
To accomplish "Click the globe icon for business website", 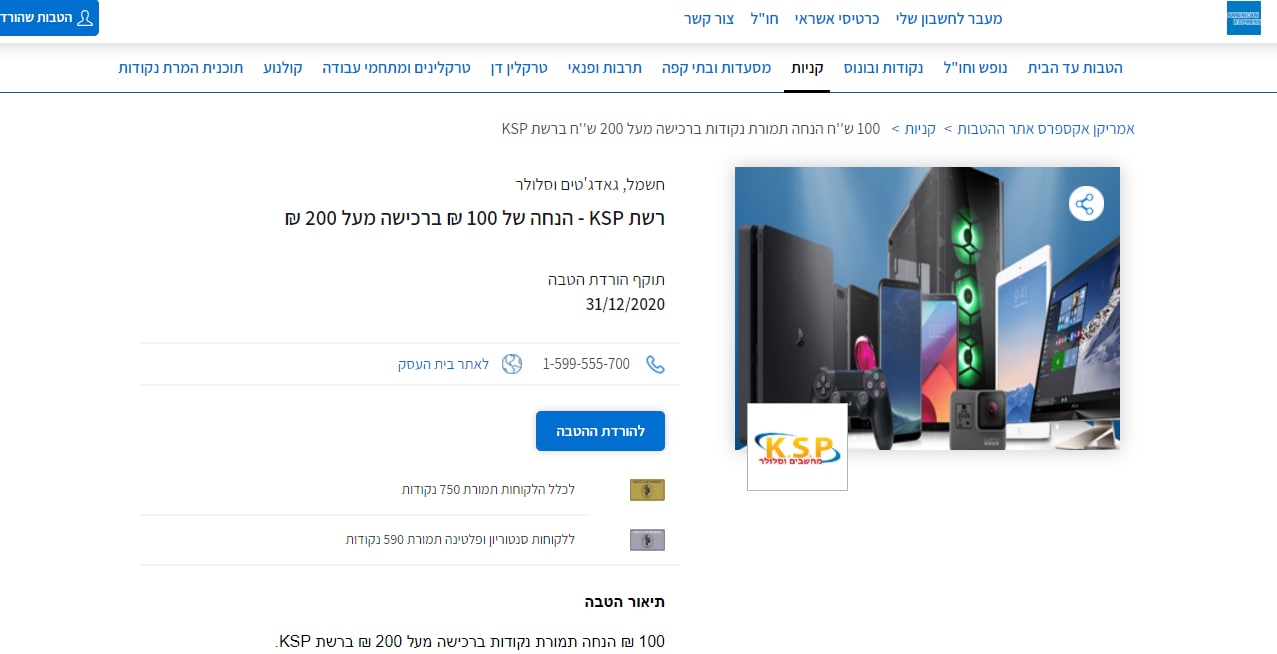I will [x=512, y=364].
